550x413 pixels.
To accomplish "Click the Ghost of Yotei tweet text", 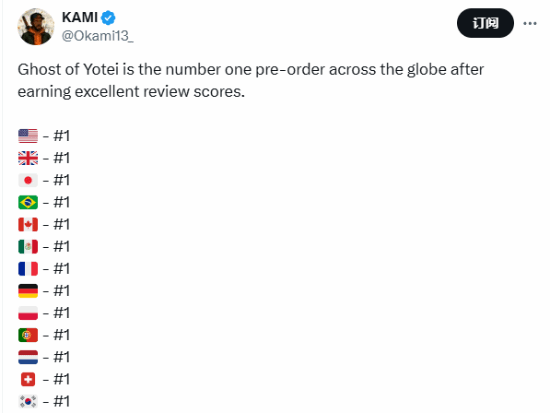I will point(251,80).
